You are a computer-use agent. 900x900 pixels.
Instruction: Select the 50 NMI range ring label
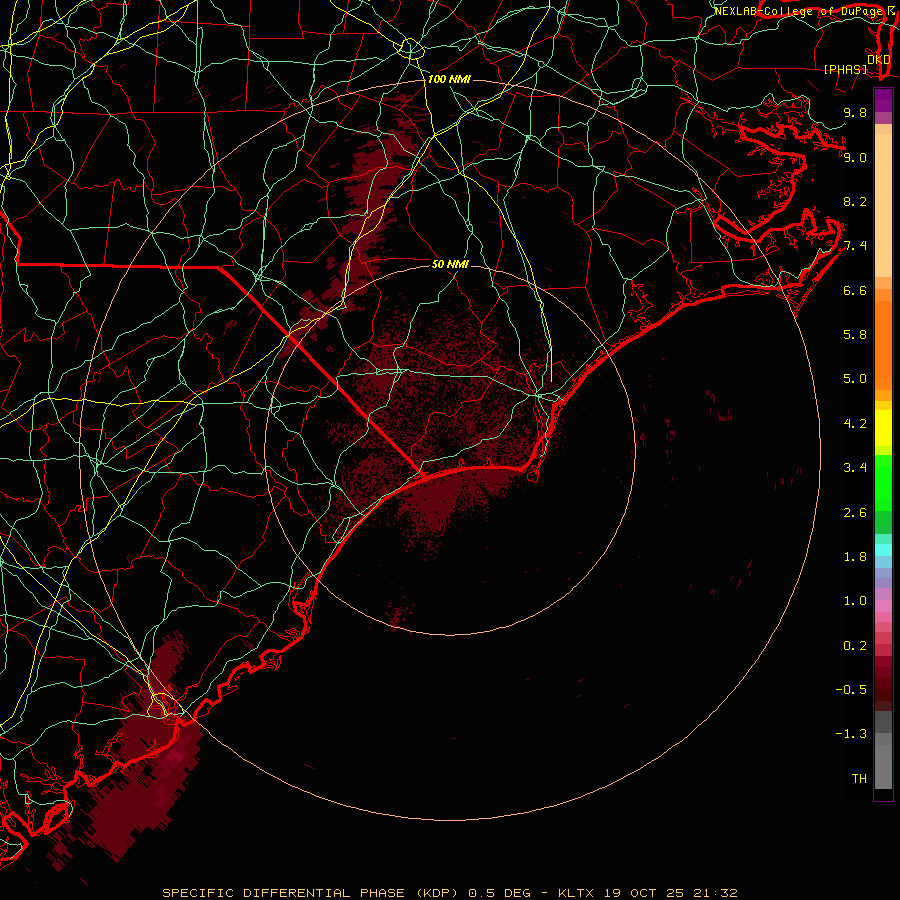tap(450, 264)
